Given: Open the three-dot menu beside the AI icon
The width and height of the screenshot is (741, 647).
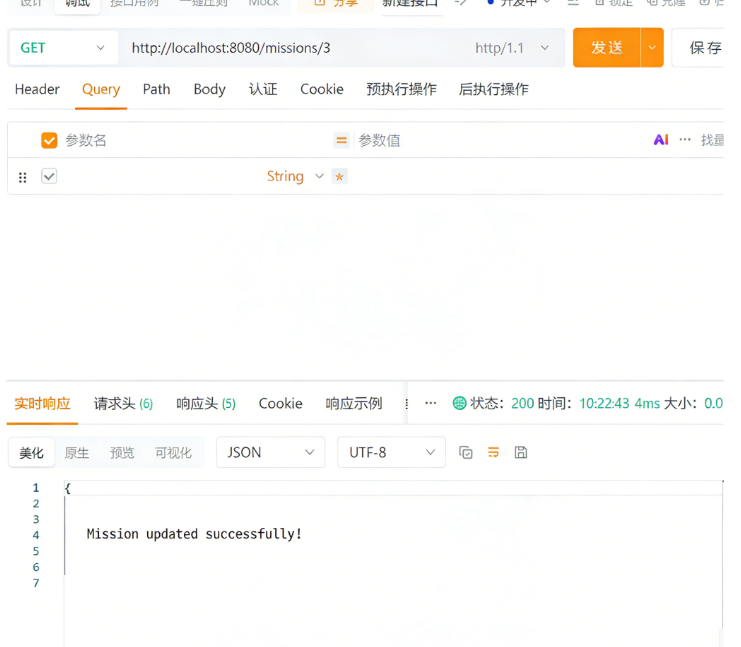Looking at the screenshot, I should click(x=685, y=139).
